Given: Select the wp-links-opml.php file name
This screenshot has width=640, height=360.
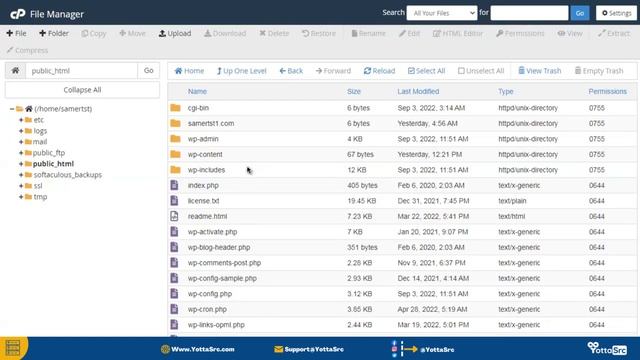Looking at the screenshot, I should [216, 325].
